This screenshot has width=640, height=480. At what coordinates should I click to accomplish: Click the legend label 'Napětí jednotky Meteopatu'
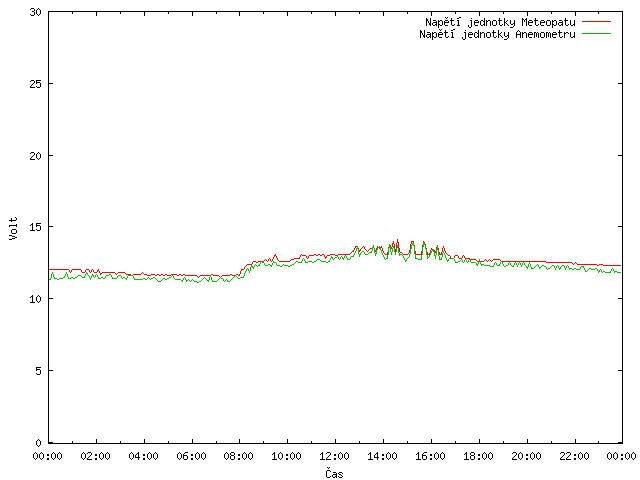click(x=500, y=22)
